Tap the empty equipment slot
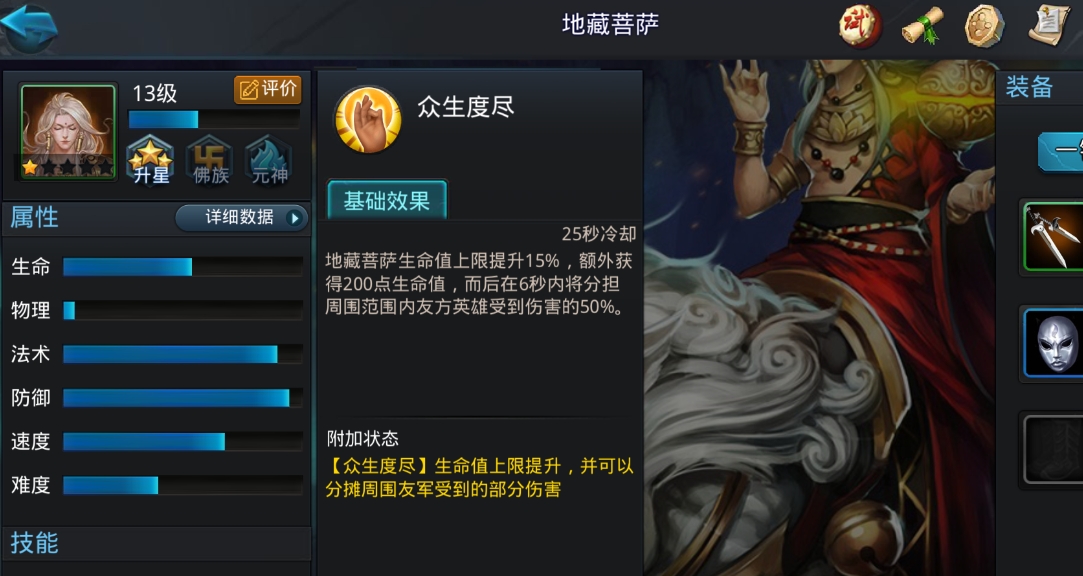 click(1053, 448)
